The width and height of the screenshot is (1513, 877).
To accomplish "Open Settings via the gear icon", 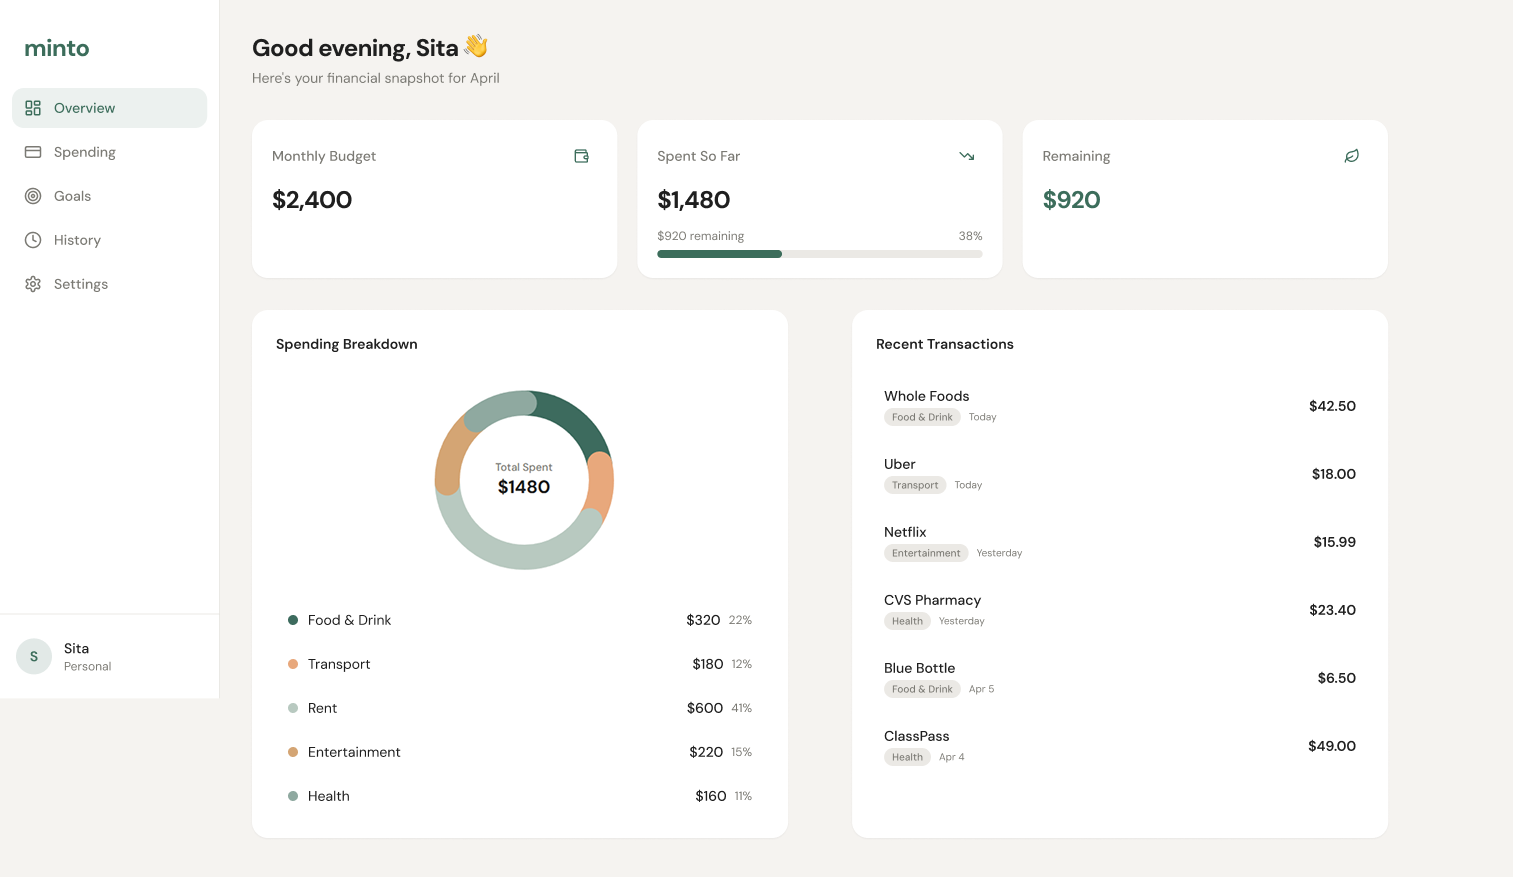I will (34, 283).
